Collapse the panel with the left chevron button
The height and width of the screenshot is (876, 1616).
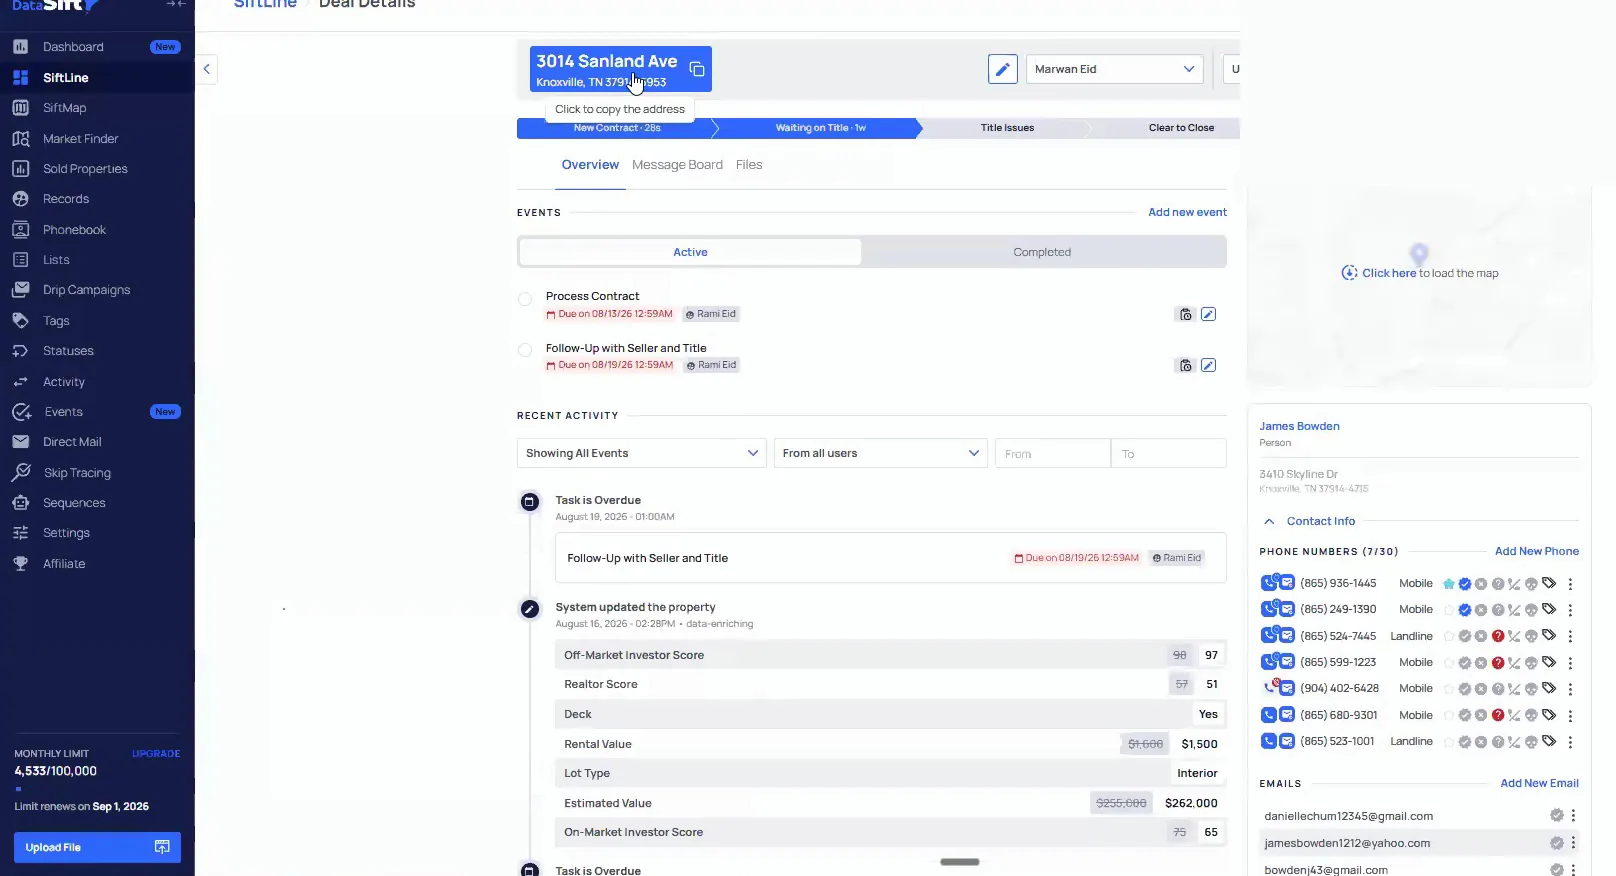(x=207, y=69)
